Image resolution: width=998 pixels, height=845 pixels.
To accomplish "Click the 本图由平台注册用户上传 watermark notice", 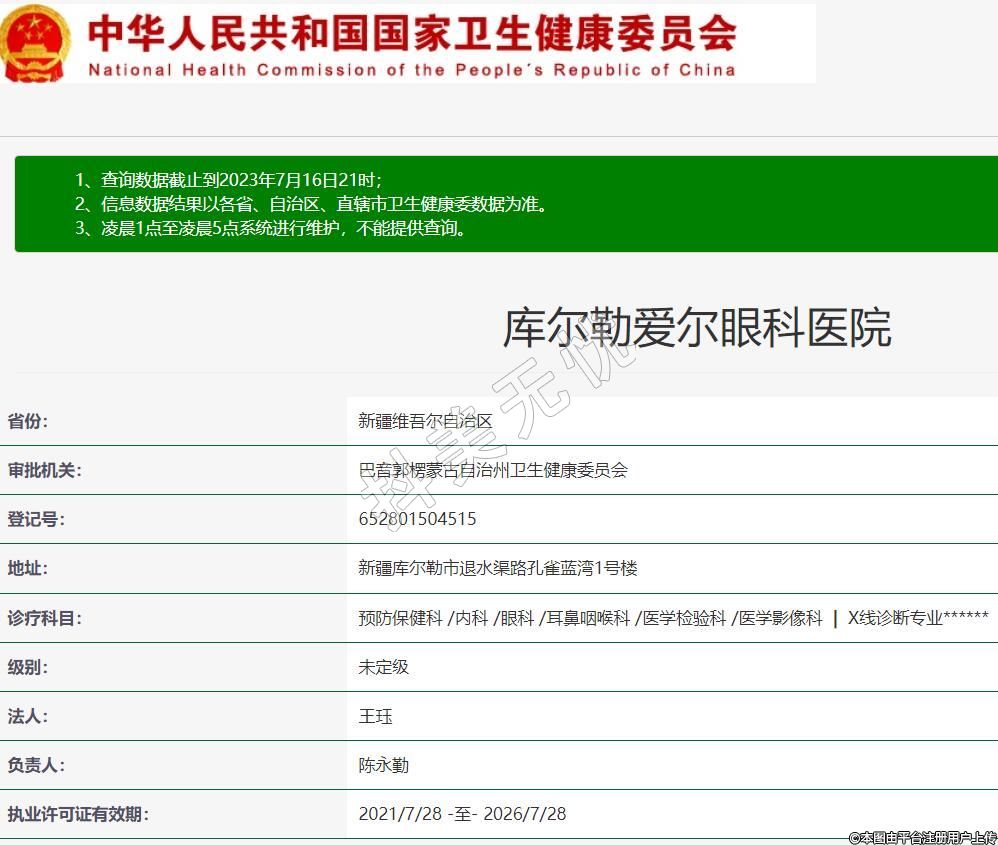I will [922, 836].
